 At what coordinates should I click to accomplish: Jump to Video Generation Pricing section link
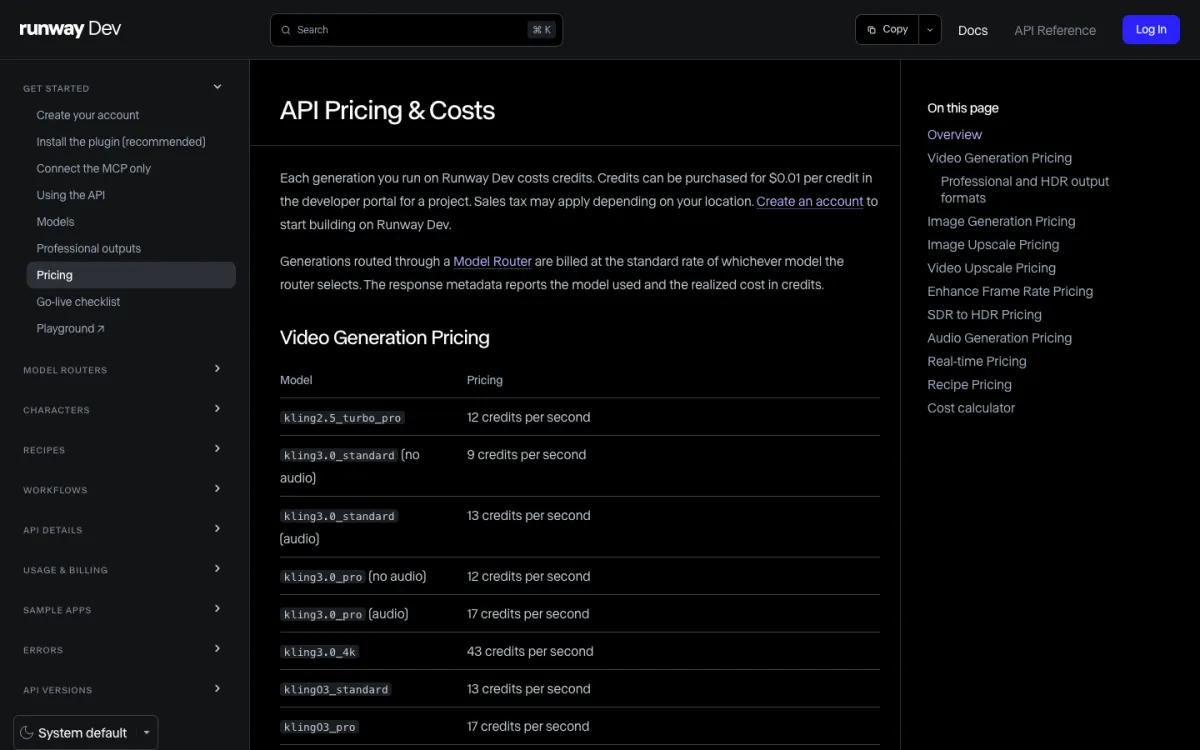999,158
